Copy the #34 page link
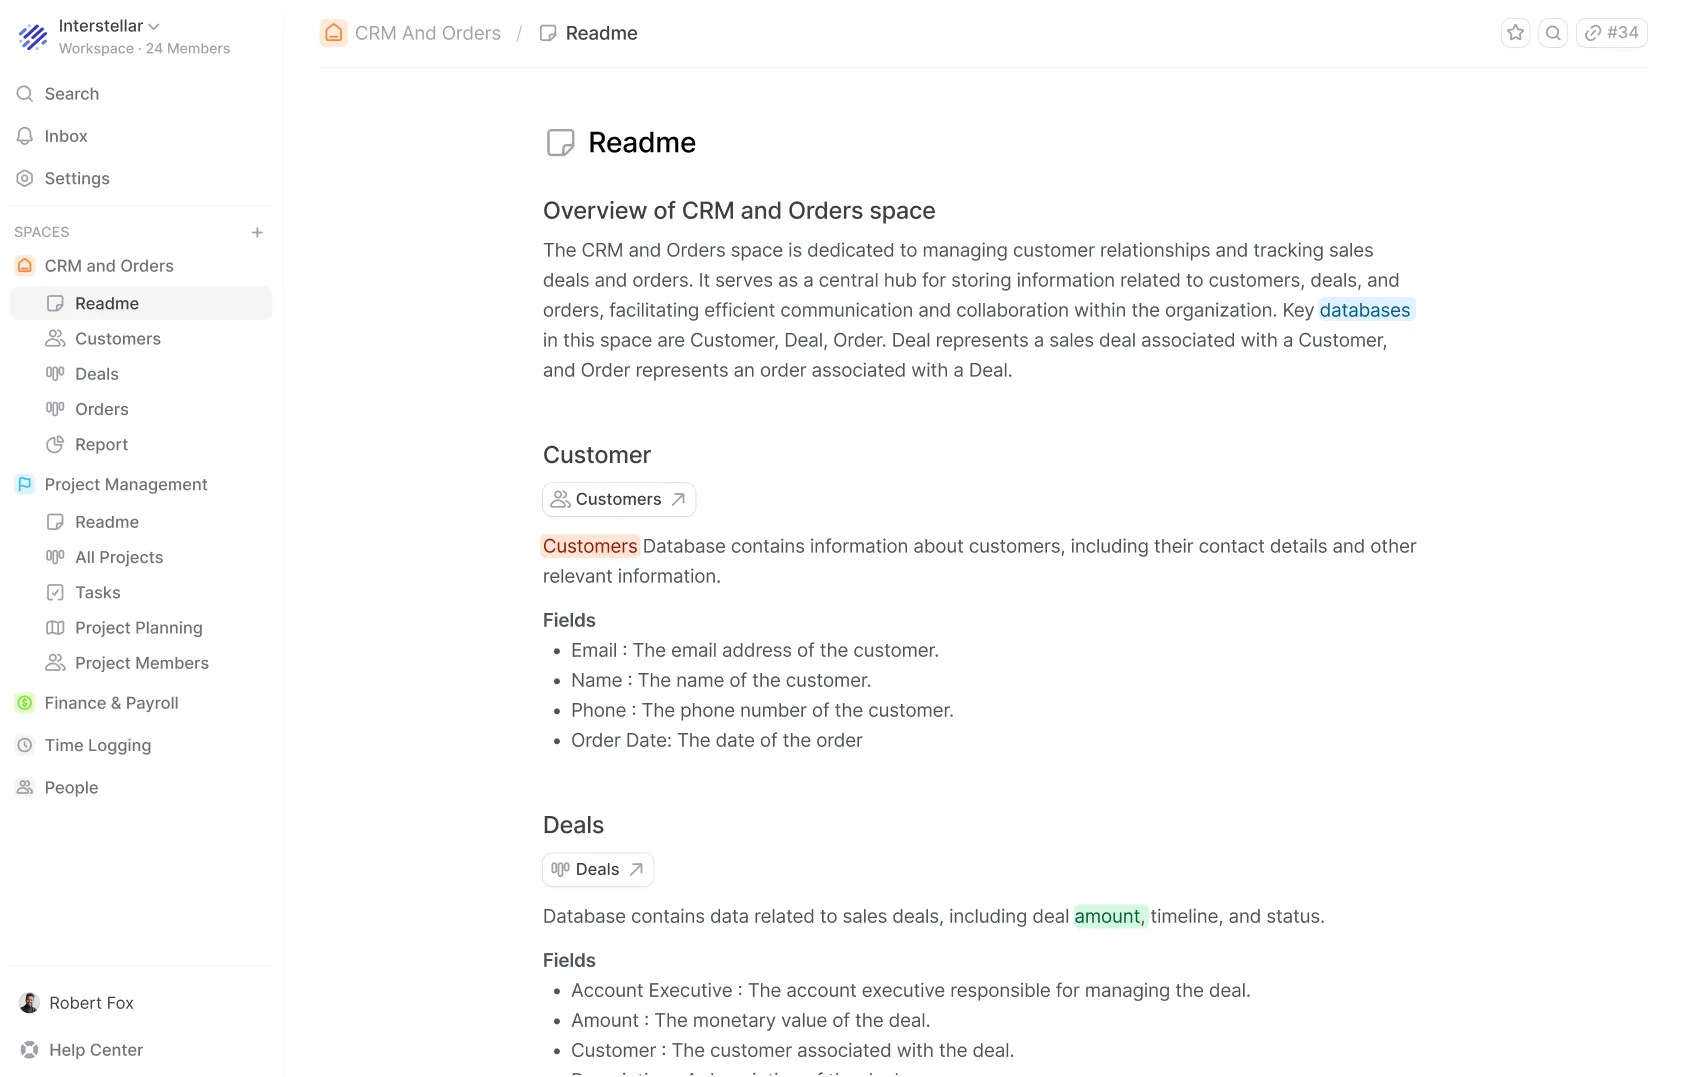This screenshot has height=1077, width=1692. [1611, 33]
